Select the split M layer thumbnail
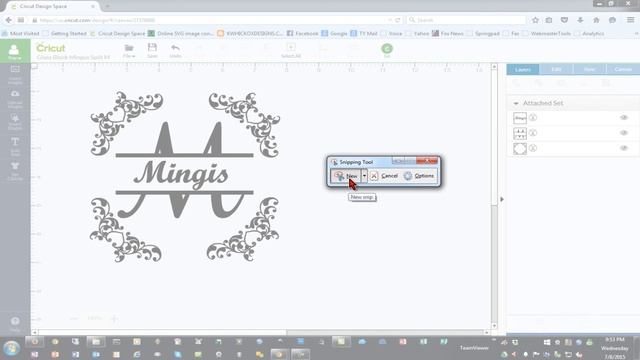The height and width of the screenshot is (360, 640). 520,133
